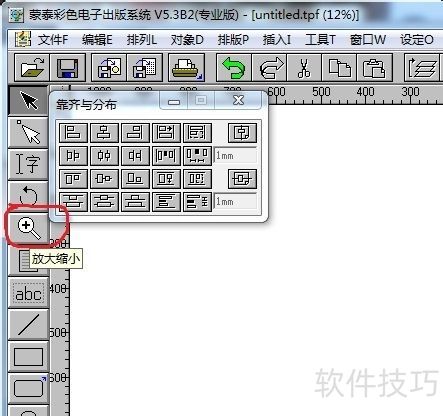Click distribute top edges vertically icon

click(x=73, y=202)
